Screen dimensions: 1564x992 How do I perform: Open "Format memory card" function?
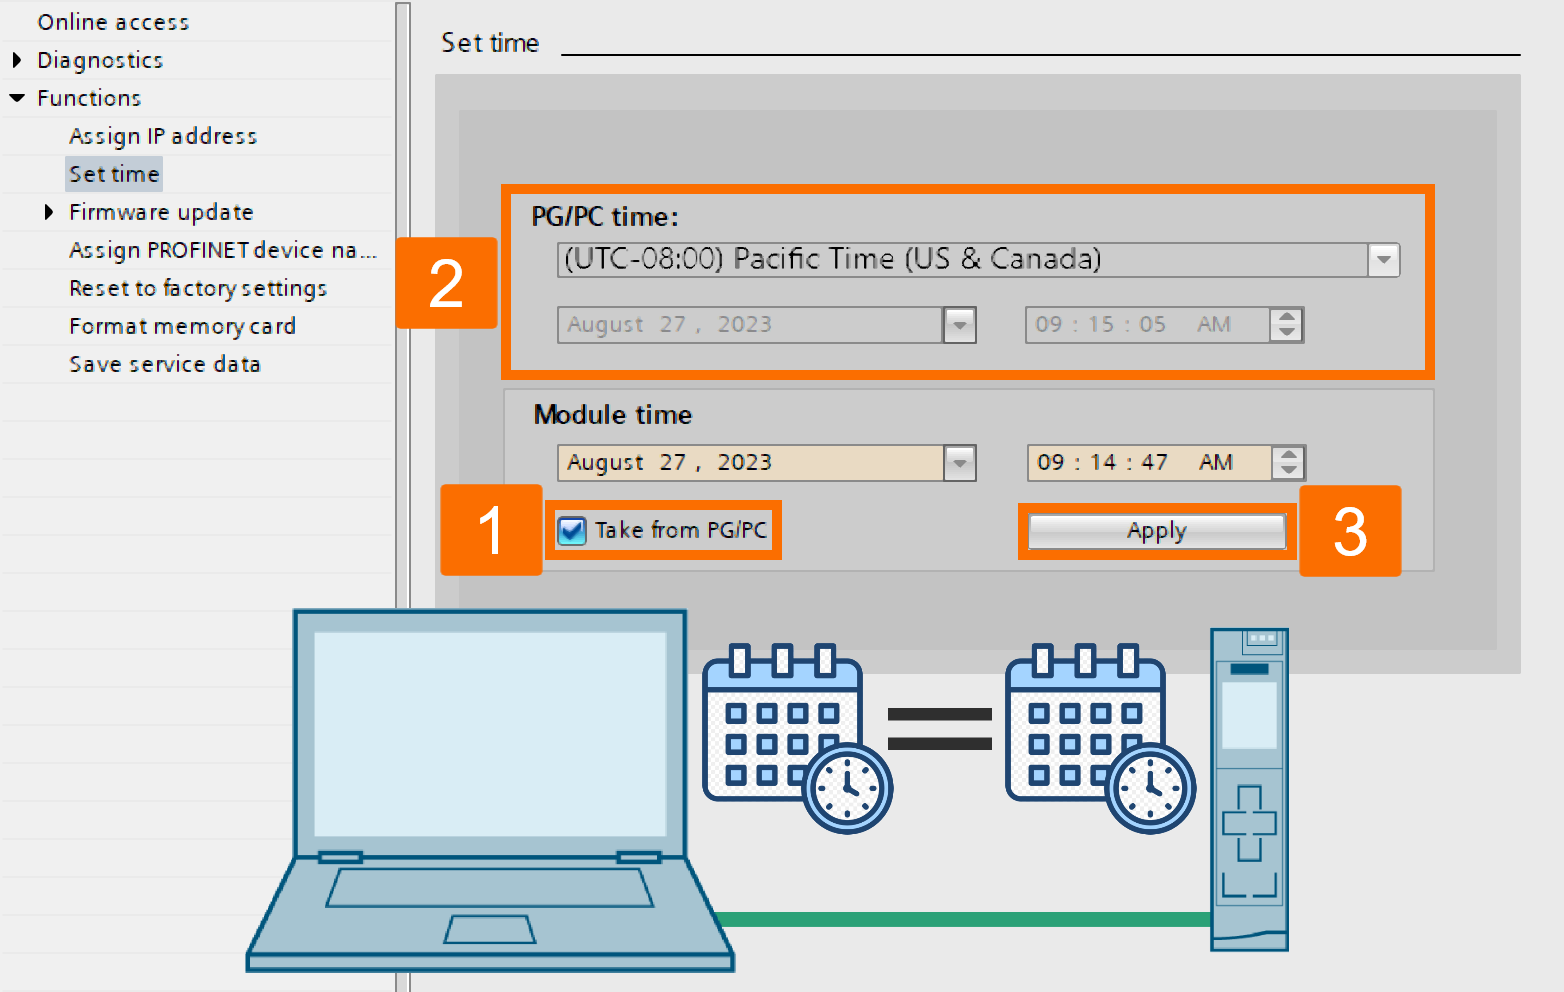[x=182, y=326]
